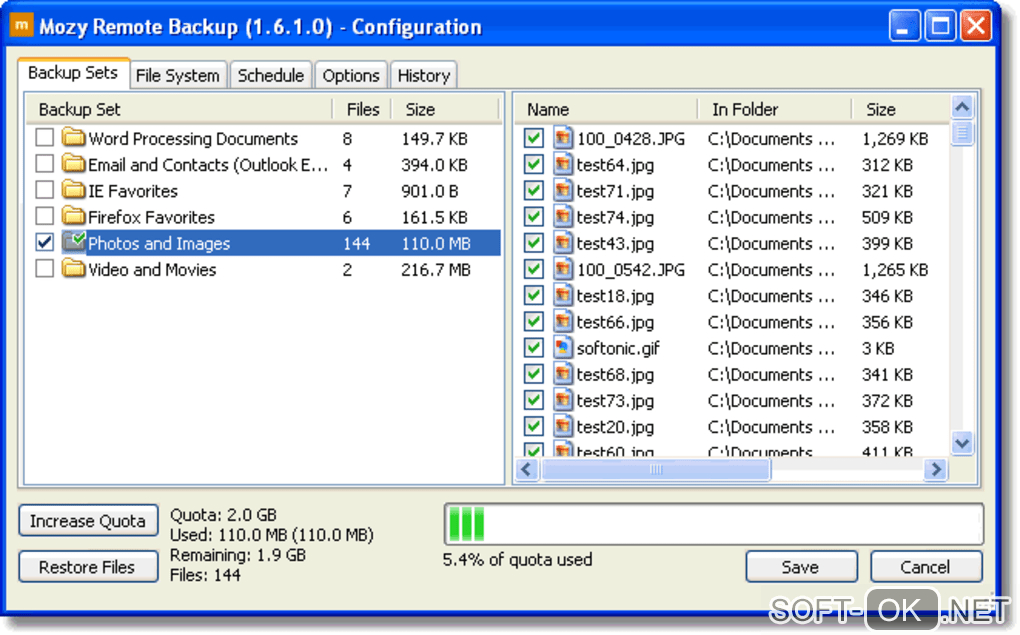Switch to the Options tab
Image resolution: width=1020 pixels, height=635 pixels.
click(x=351, y=75)
